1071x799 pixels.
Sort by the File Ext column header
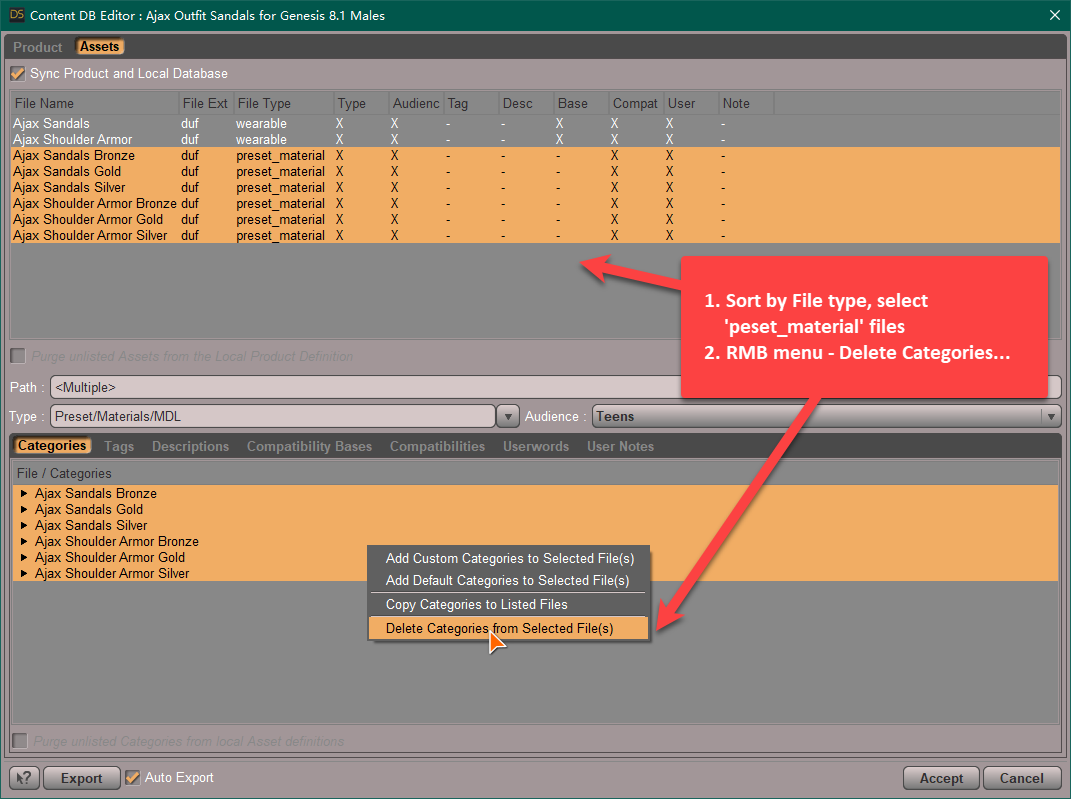pyautogui.click(x=206, y=103)
